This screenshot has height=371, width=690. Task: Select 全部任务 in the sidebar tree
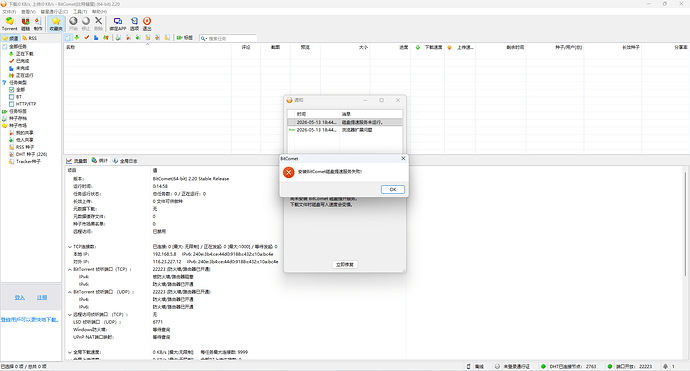18,46
